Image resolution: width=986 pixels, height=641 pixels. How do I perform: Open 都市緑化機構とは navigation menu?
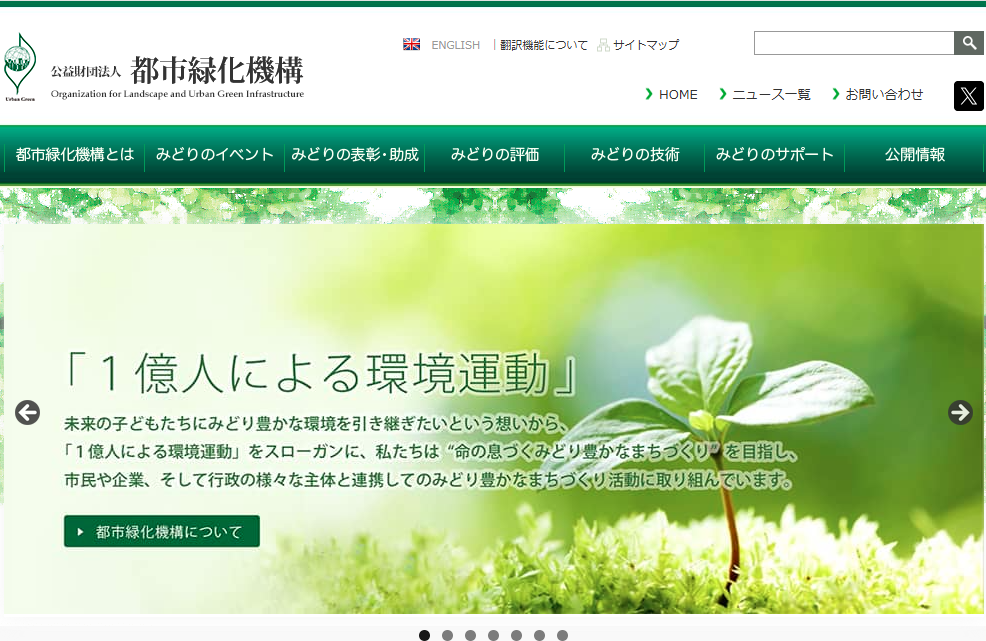pos(75,155)
